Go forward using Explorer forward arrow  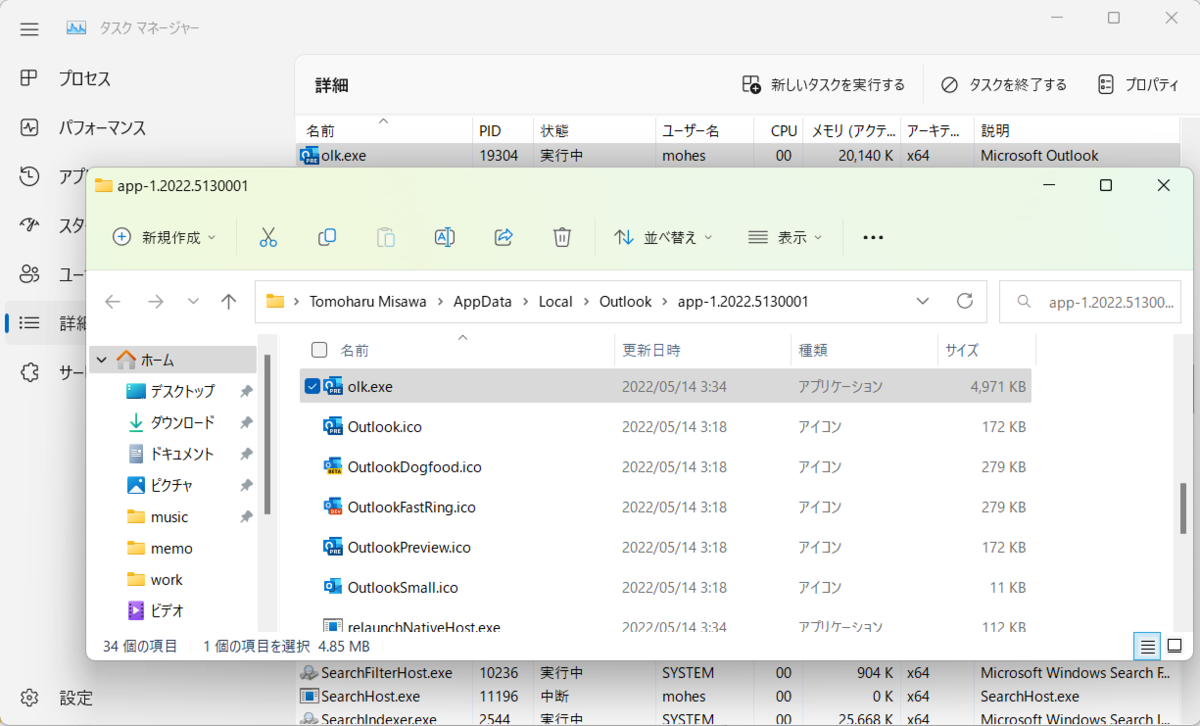[155, 301]
